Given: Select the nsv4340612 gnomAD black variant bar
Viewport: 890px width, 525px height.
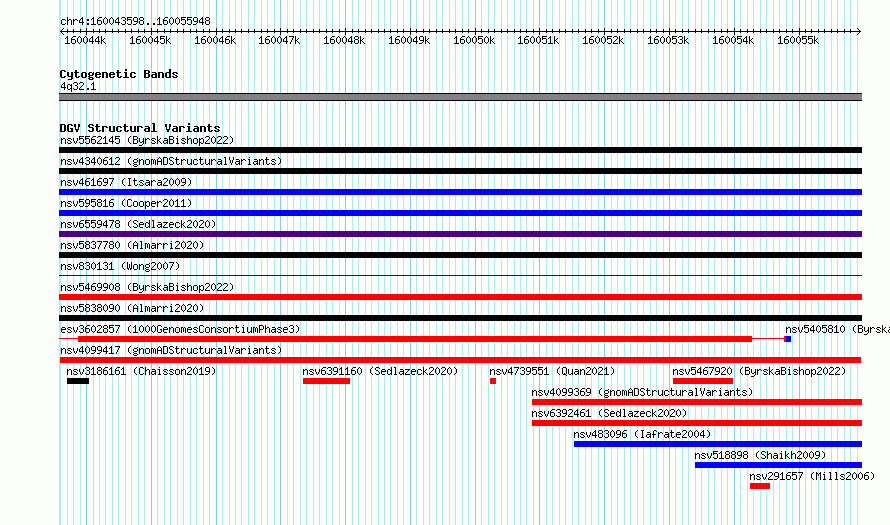Looking at the screenshot, I should point(460,171).
